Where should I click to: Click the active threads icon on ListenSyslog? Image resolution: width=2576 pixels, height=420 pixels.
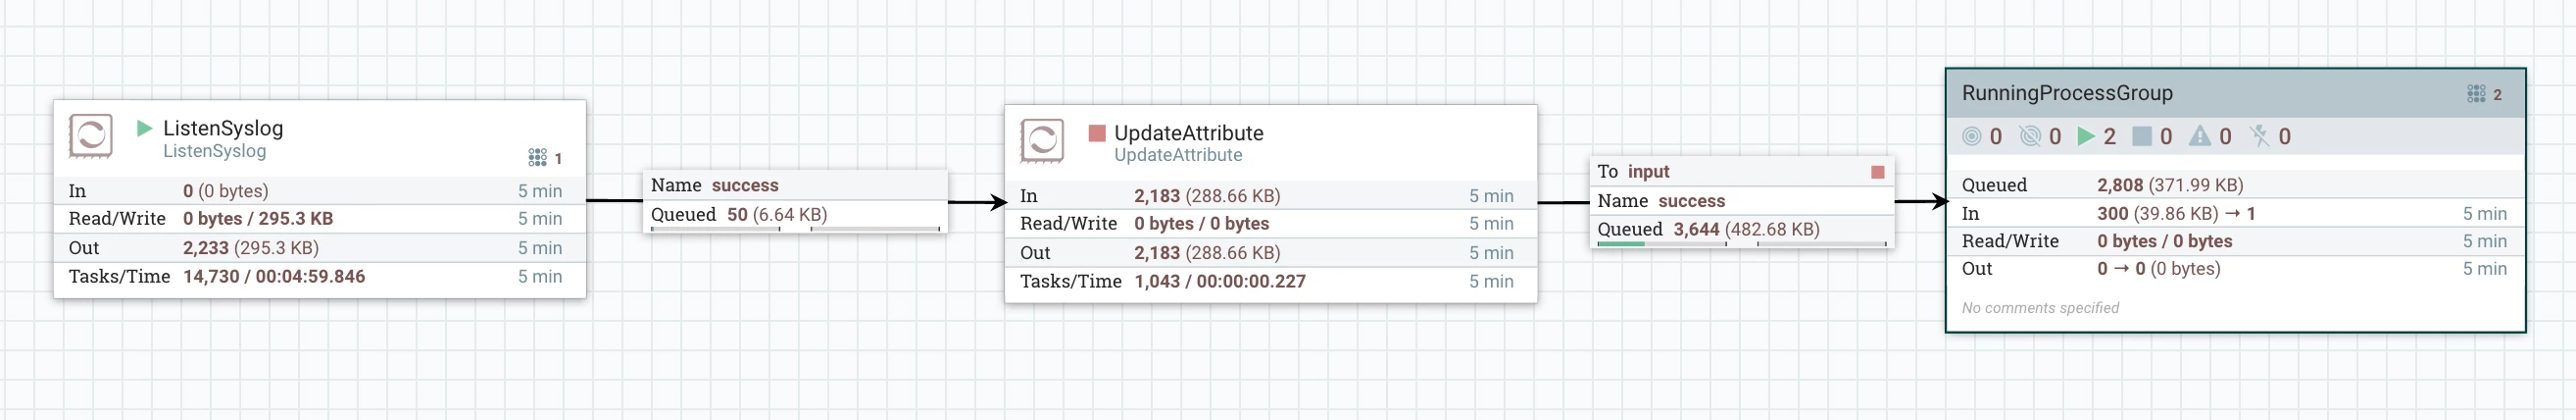tap(537, 158)
